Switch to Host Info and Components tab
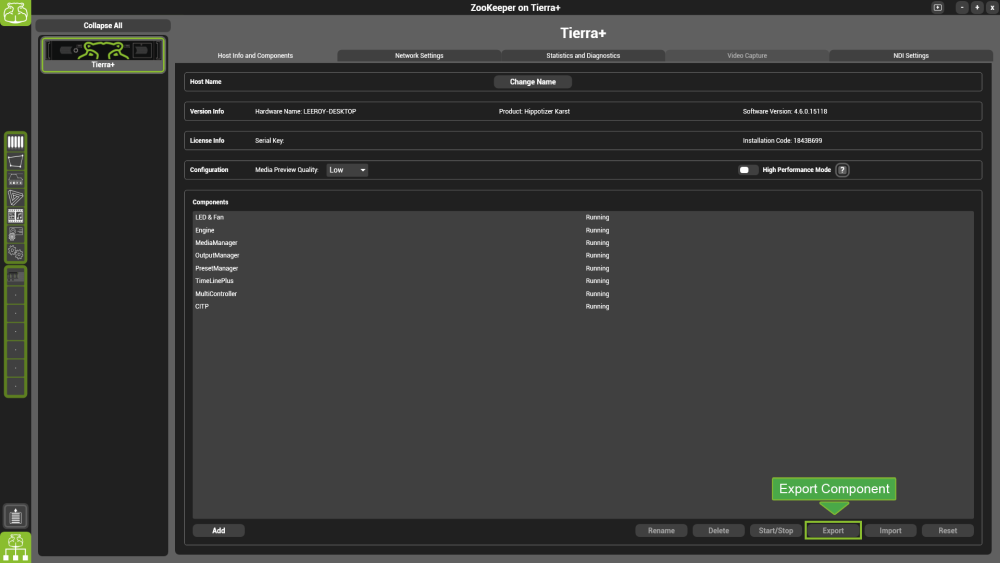 pos(255,55)
